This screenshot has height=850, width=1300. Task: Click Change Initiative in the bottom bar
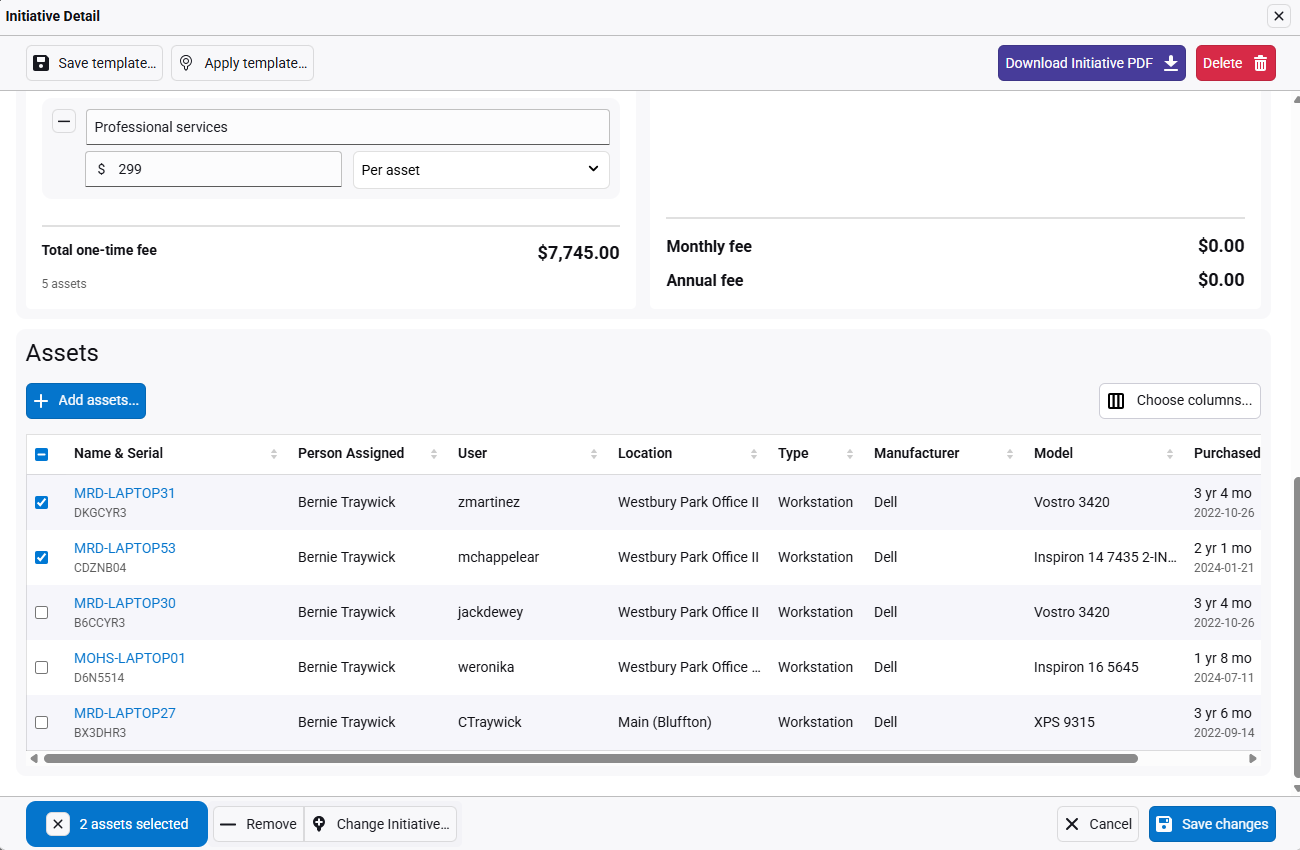[381, 824]
